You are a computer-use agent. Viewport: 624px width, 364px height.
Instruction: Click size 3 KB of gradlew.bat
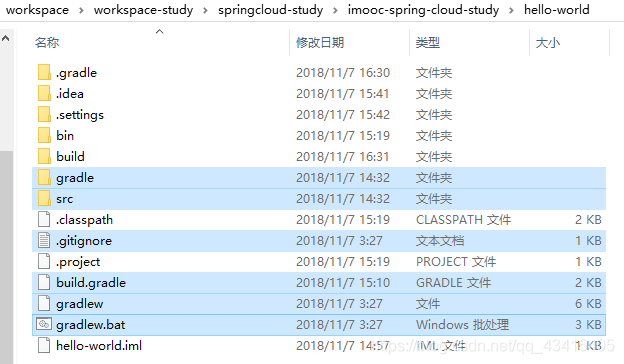tap(588, 325)
